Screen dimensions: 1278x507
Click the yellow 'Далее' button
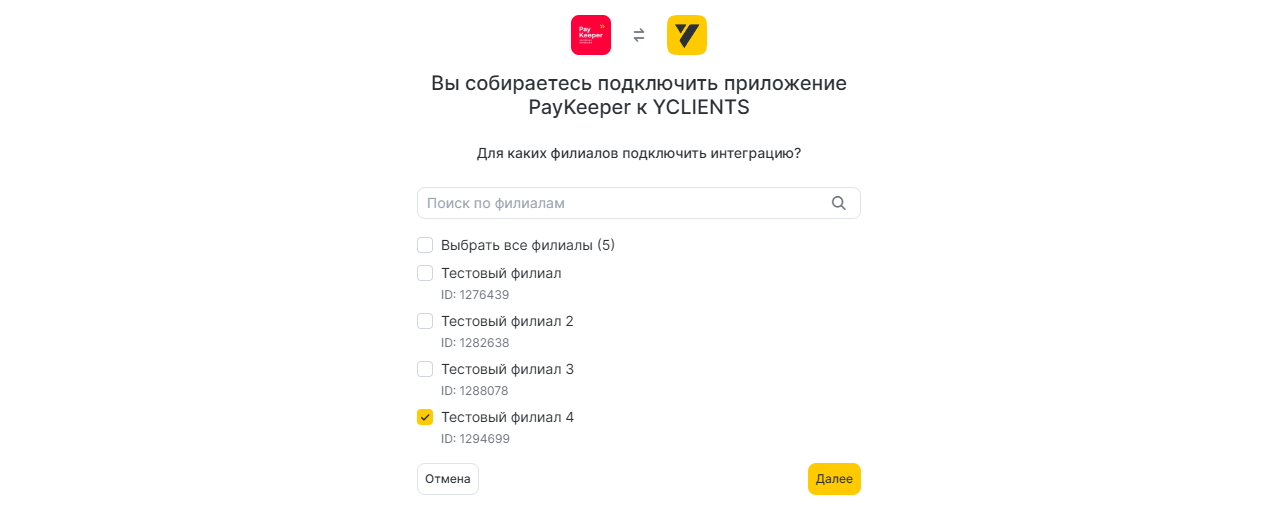tap(834, 479)
